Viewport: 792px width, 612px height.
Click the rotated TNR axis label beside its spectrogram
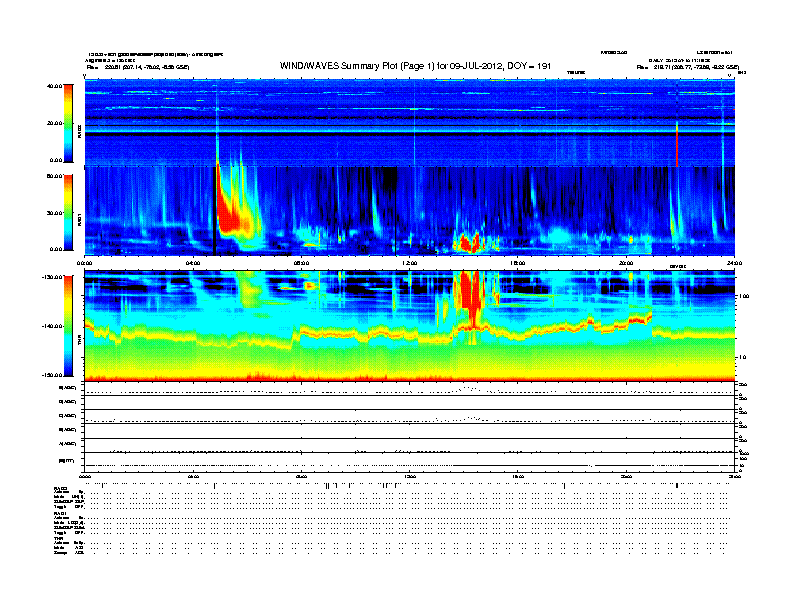pos(79,342)
